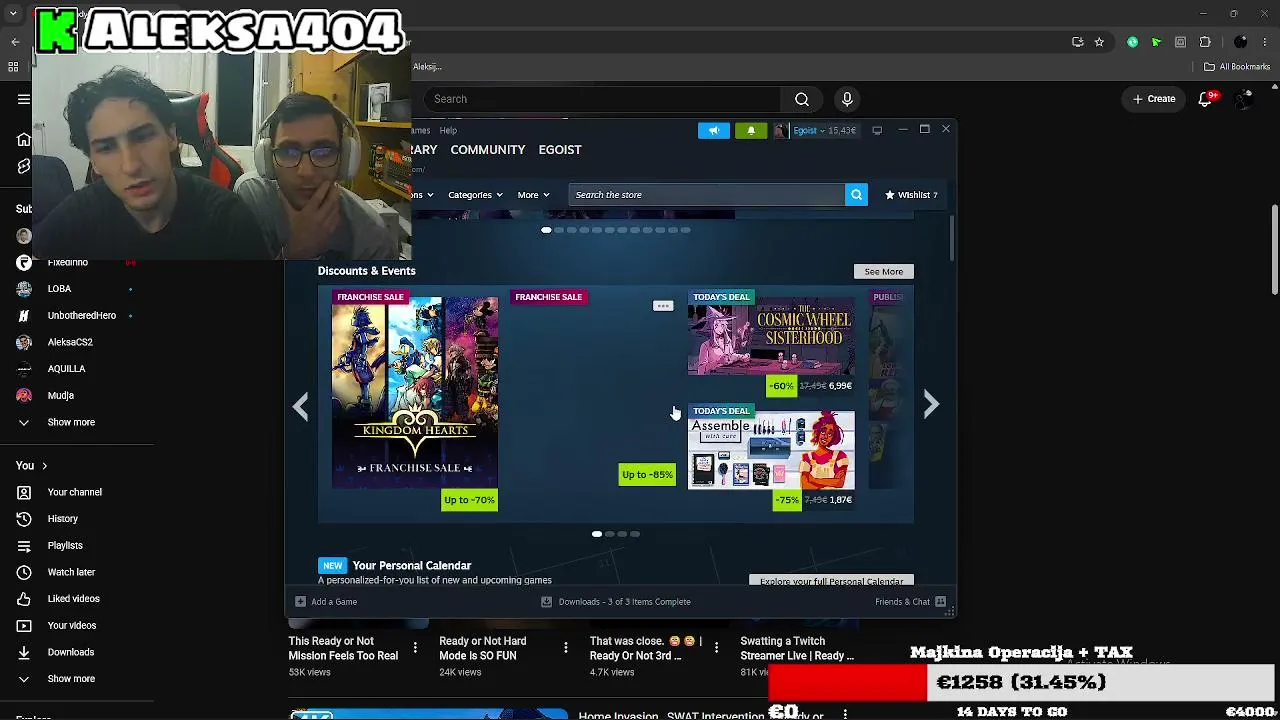Open Steam notifications green bell

(x=751, y=130)
